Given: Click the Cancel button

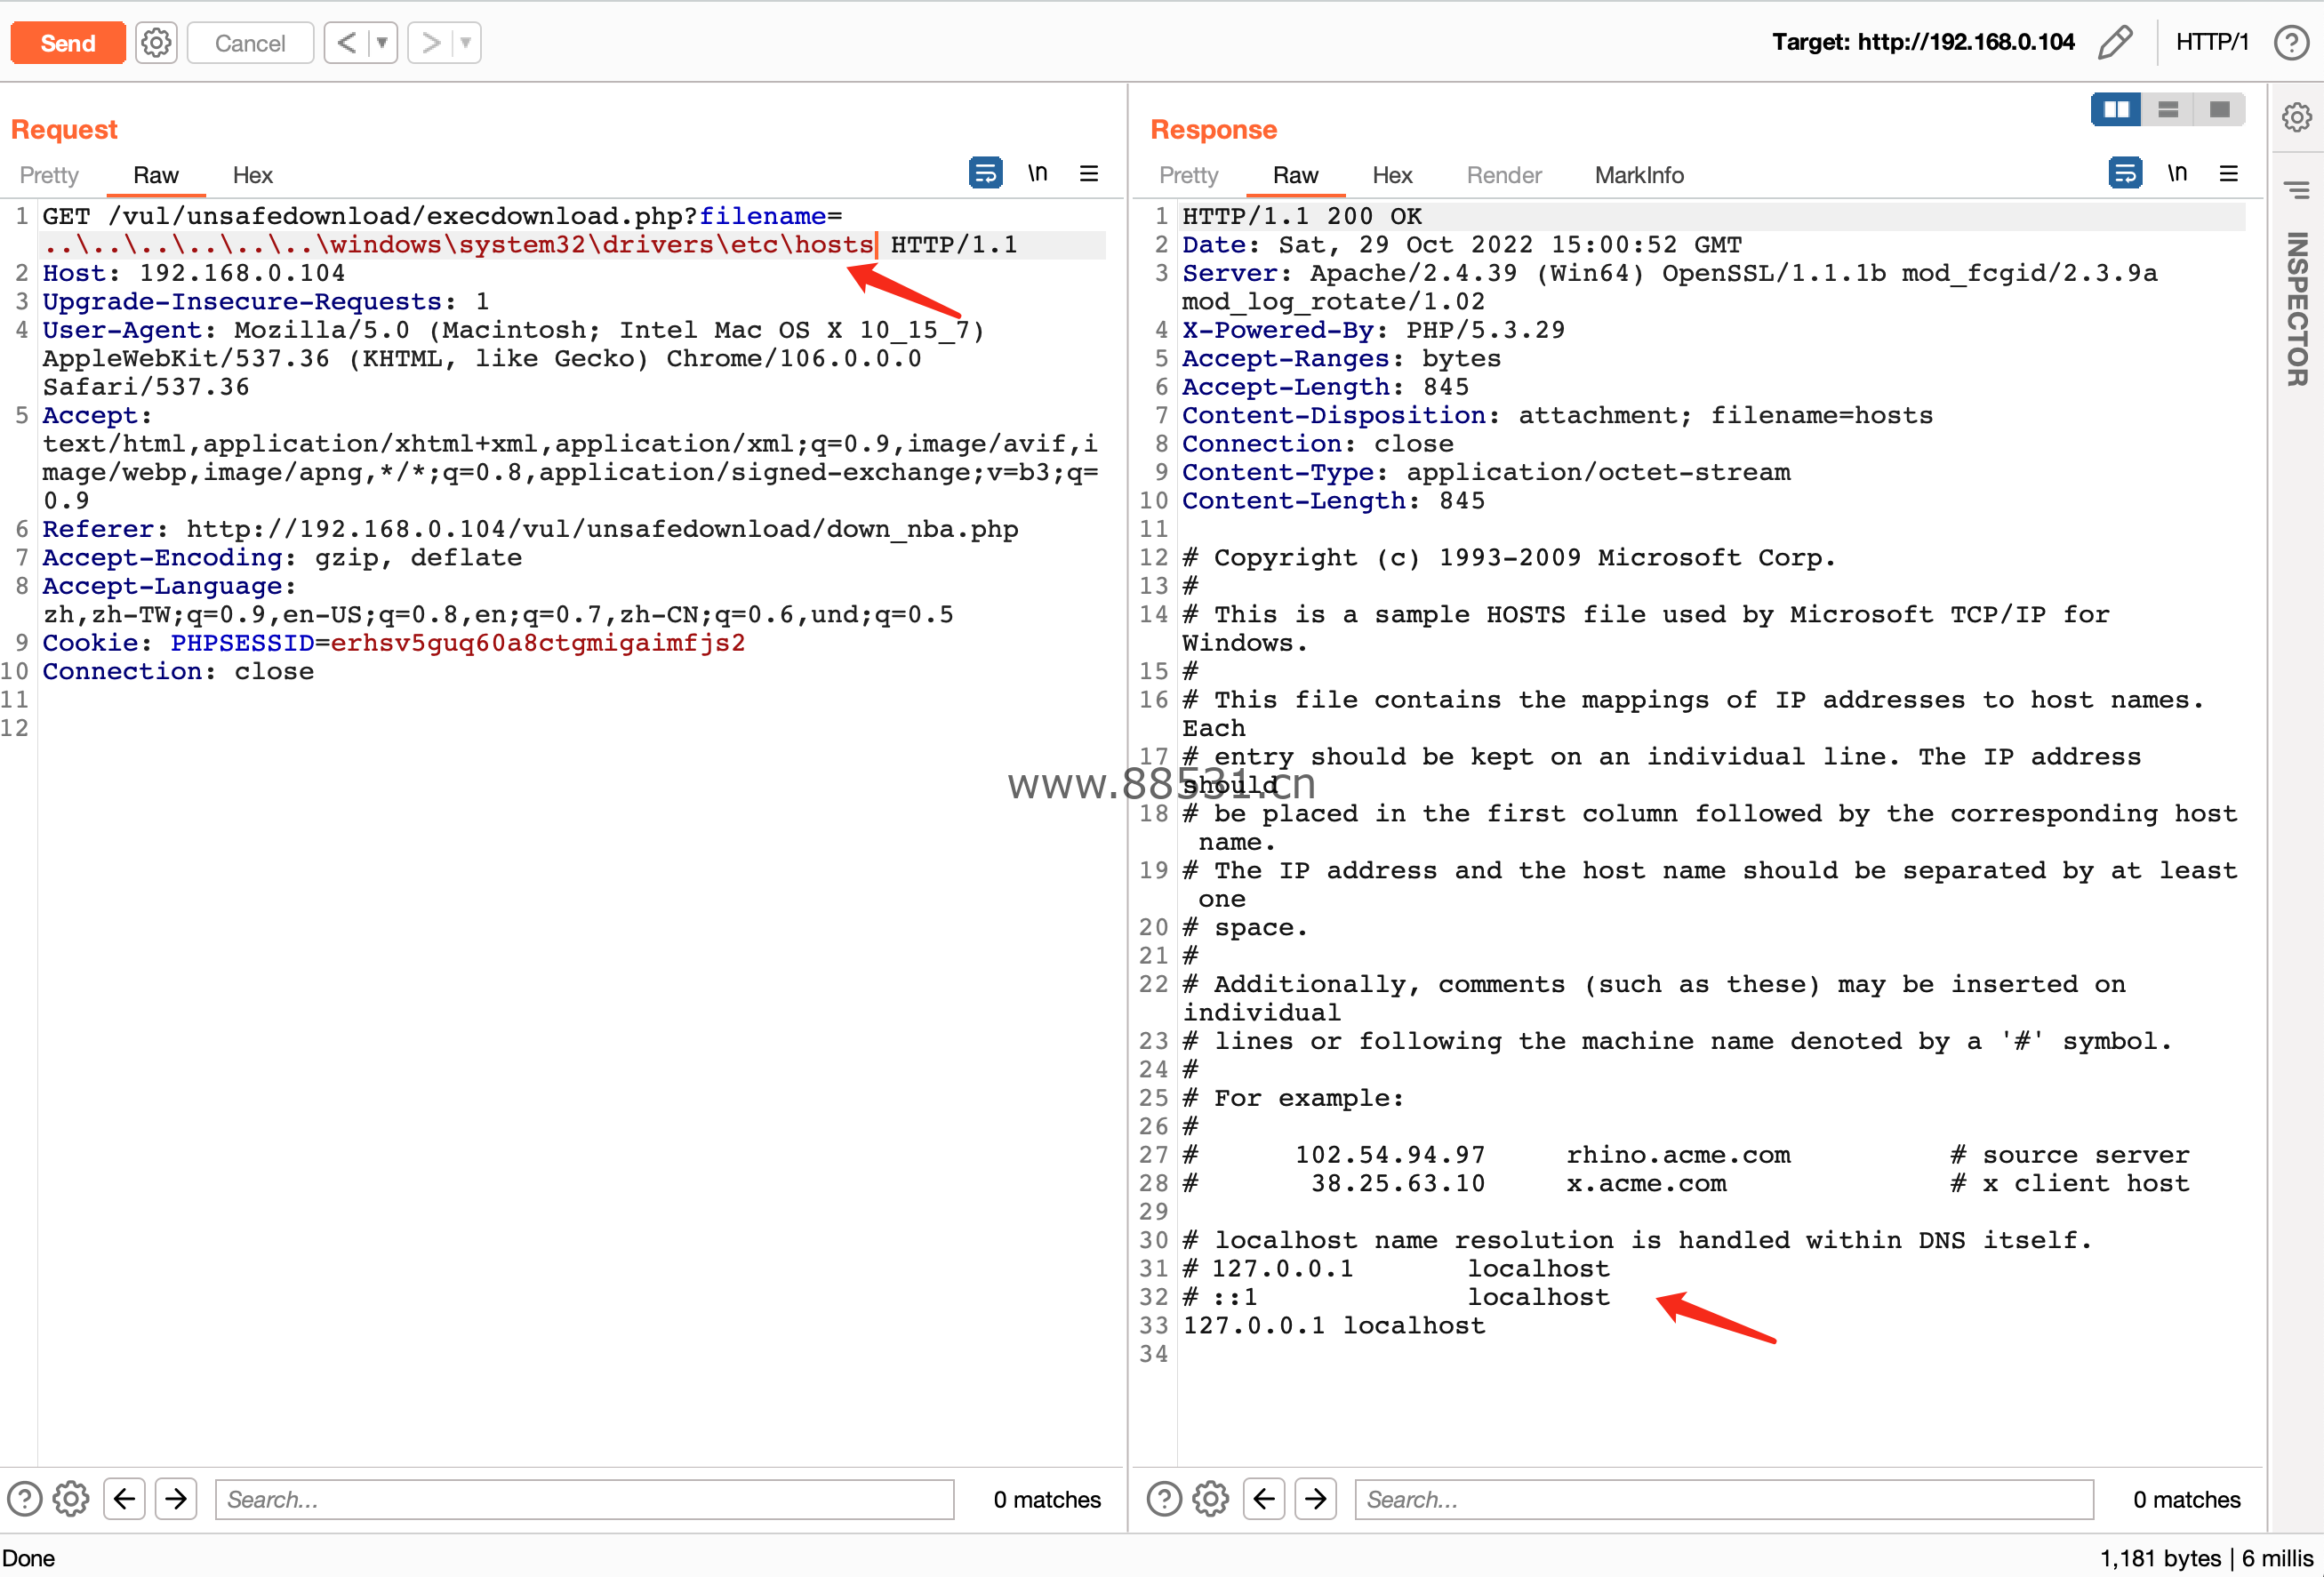Looking at the screenshot, I should (250, 43).
